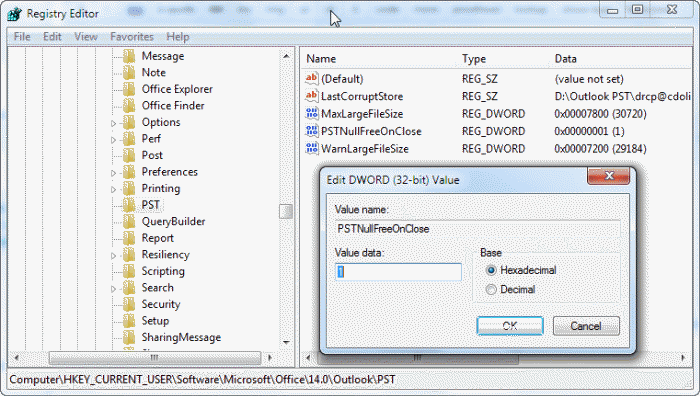Click the Value name field
700x396 pixels.
[x=478, y=229]
